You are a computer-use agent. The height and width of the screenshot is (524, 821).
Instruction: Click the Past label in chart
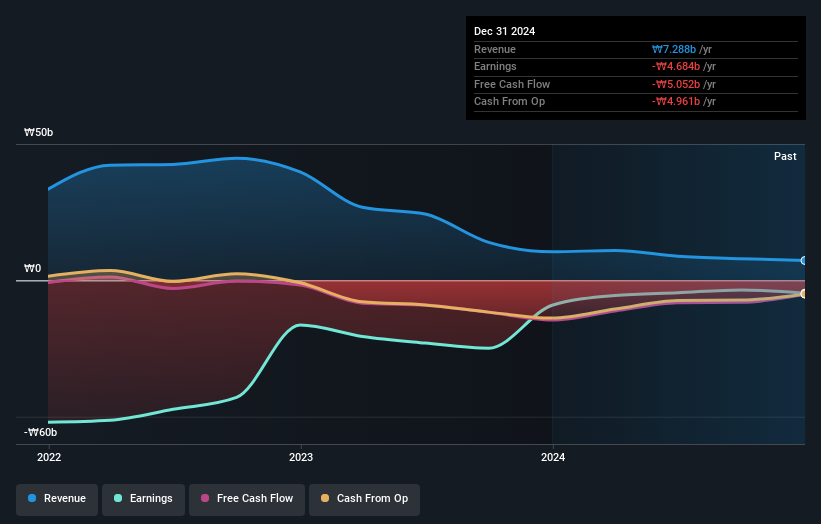pos(785,156)
